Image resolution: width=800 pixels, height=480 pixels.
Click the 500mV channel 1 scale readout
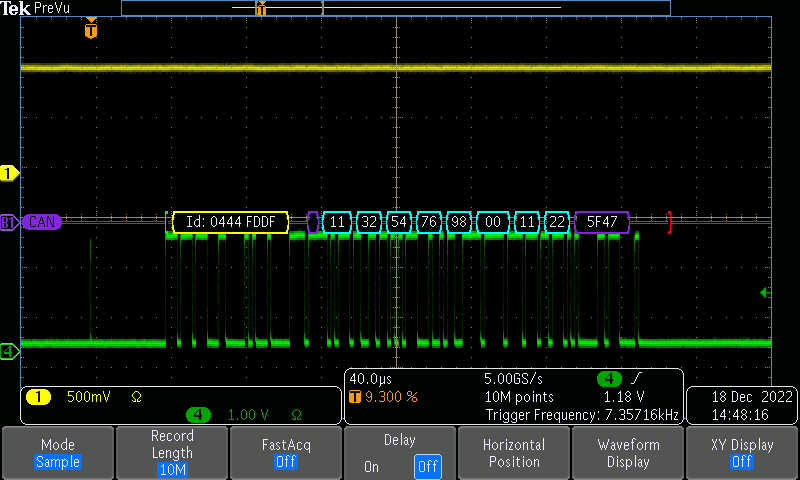tap(89, 397)
